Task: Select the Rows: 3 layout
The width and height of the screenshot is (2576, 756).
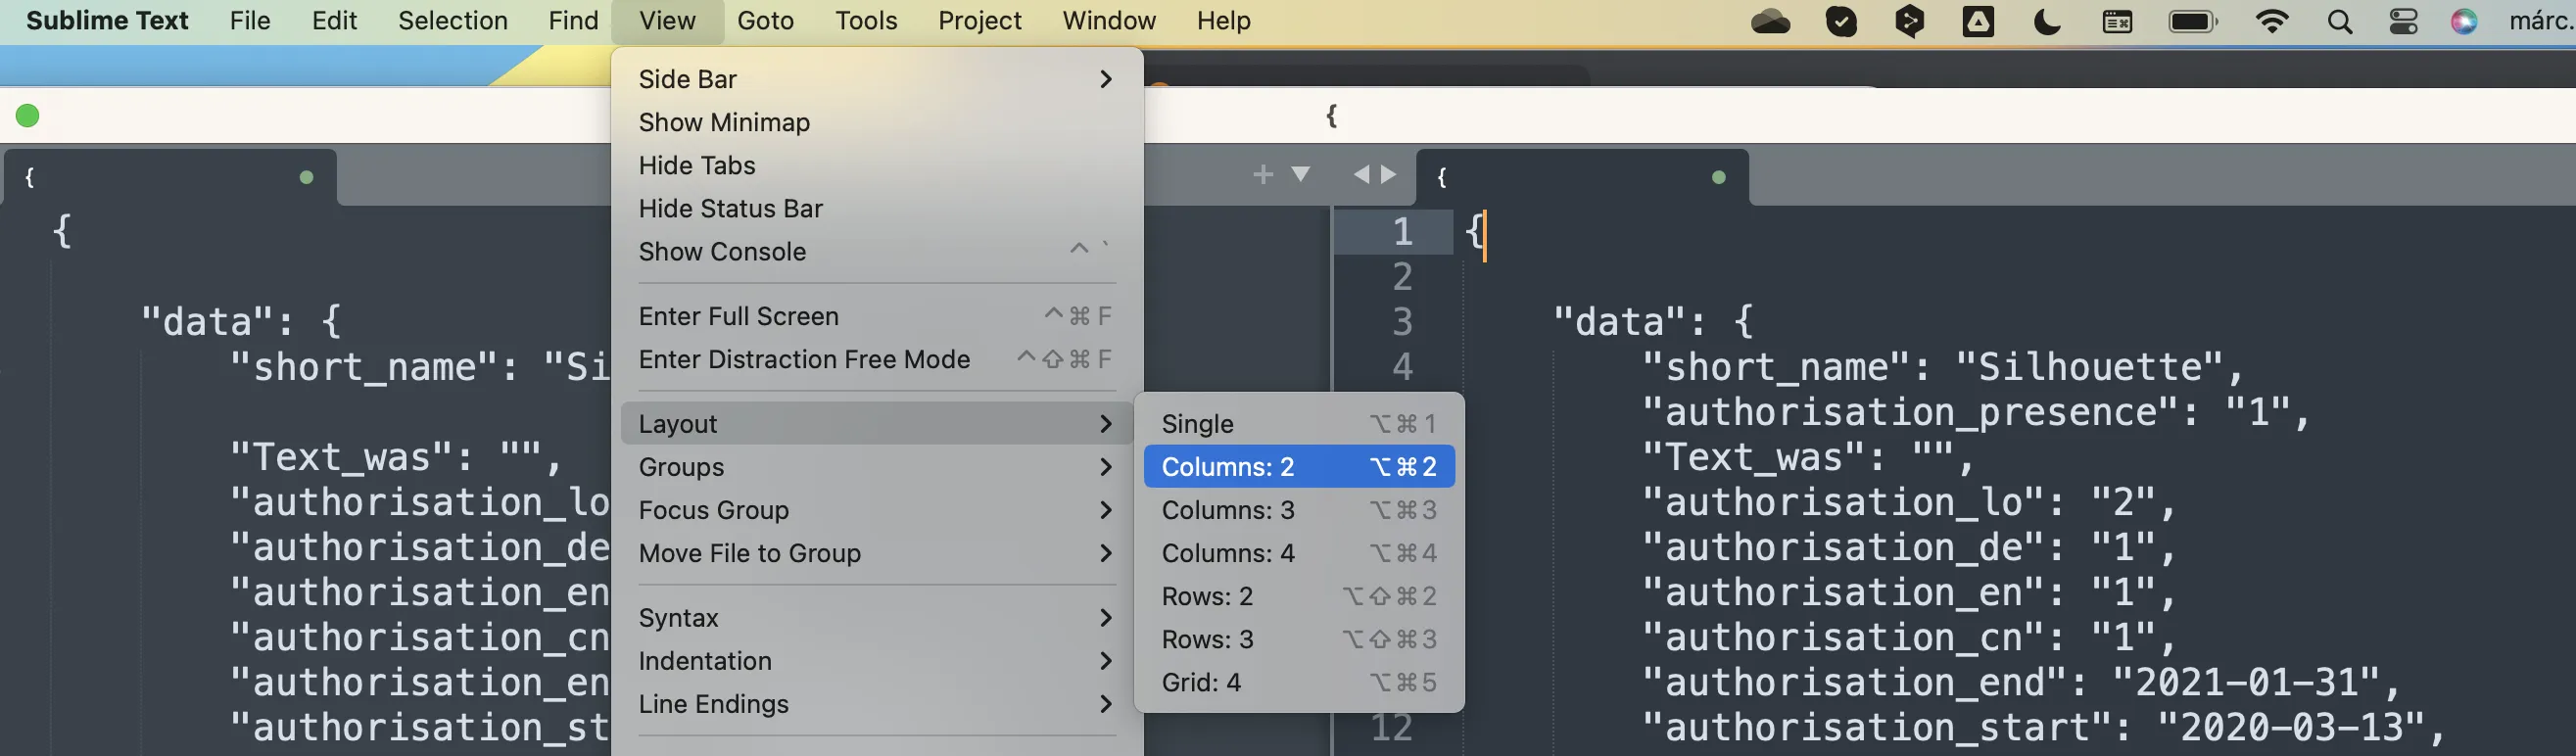Action: coord(1299,639)
